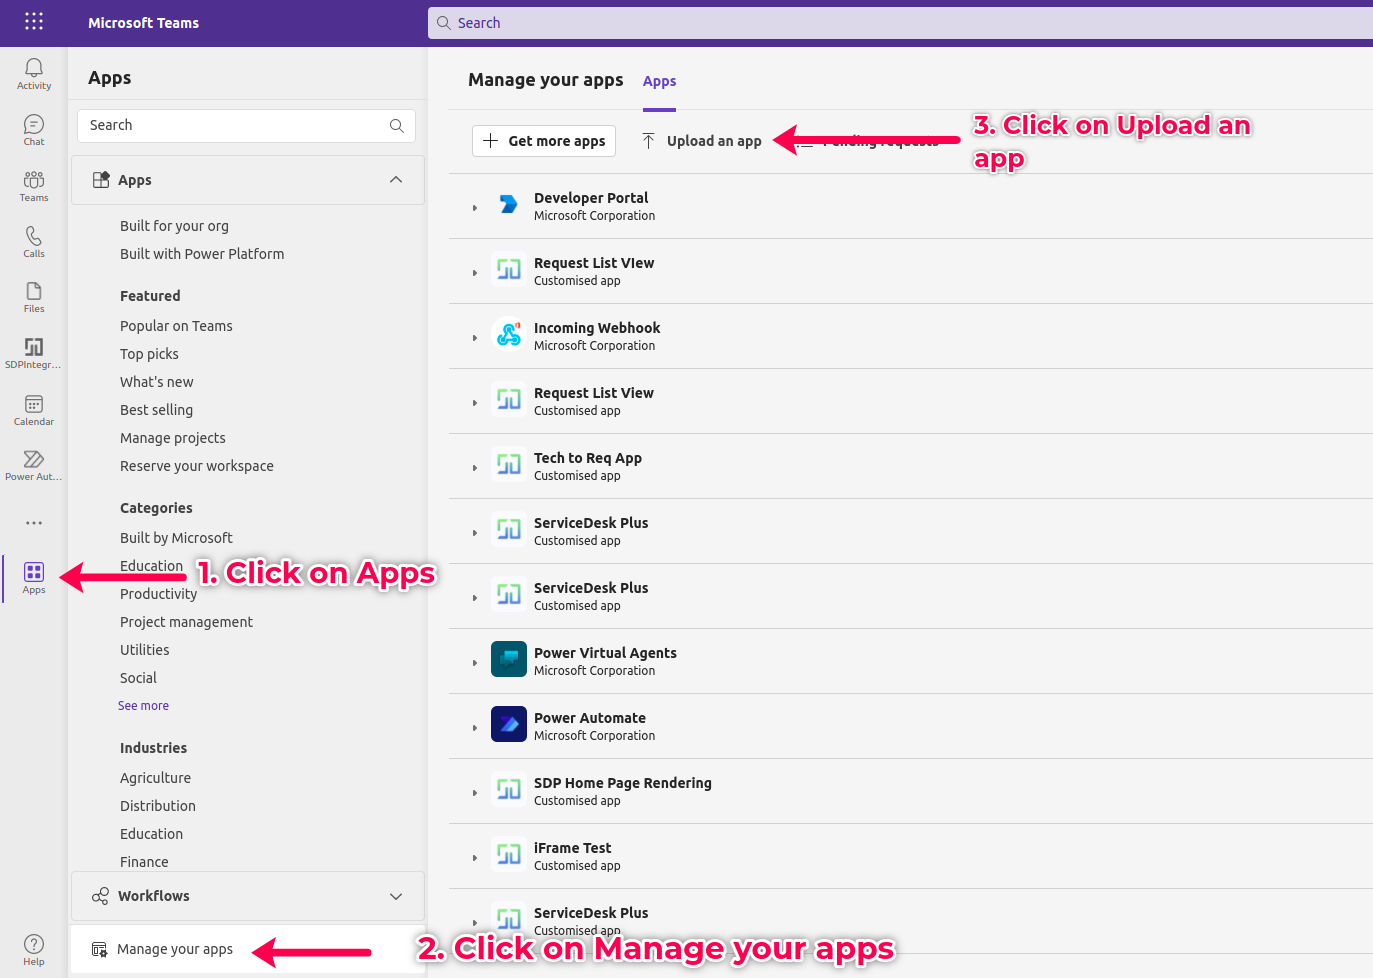Select the Utilities category
The width and height of the screenshot is (1373, 978).
[x=145, y=650]
